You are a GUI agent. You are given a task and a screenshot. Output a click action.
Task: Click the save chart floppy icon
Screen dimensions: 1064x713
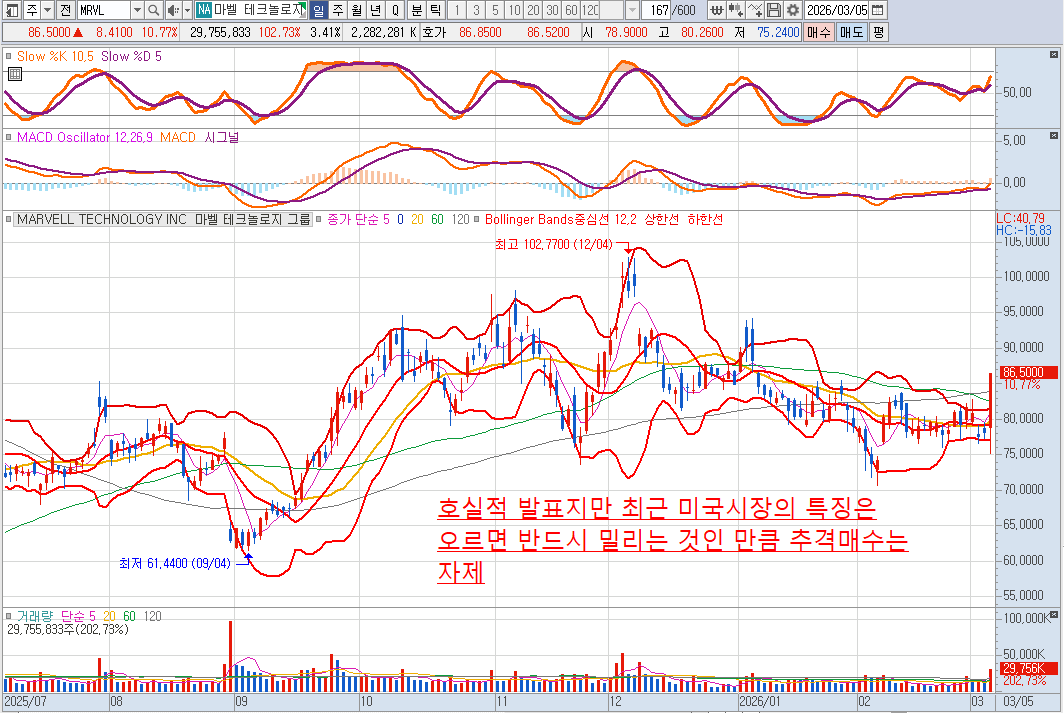coord(774,10)
